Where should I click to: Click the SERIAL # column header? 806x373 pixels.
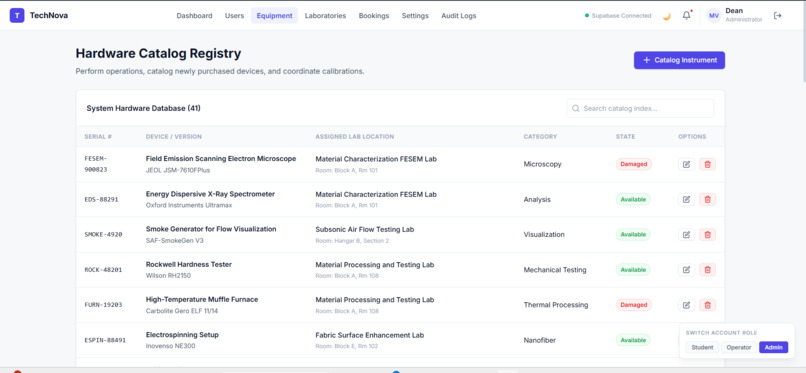98,137
